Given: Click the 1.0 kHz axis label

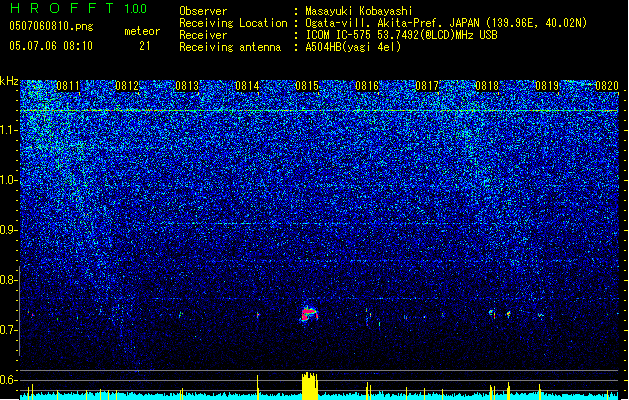Looking at the screenshot, I should click(x=9, y=180).
